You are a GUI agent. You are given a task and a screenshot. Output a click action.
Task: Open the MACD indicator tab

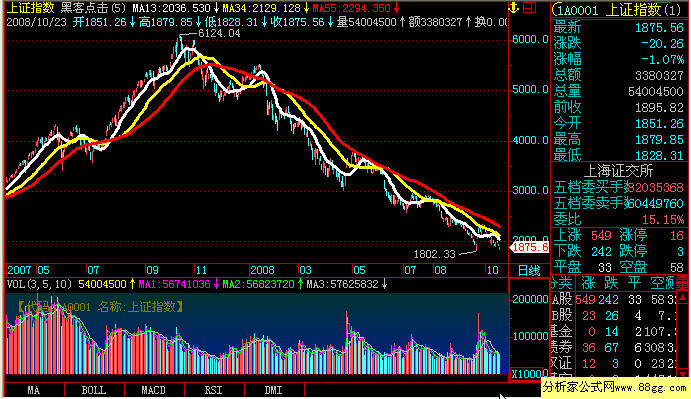click(154, 390)
